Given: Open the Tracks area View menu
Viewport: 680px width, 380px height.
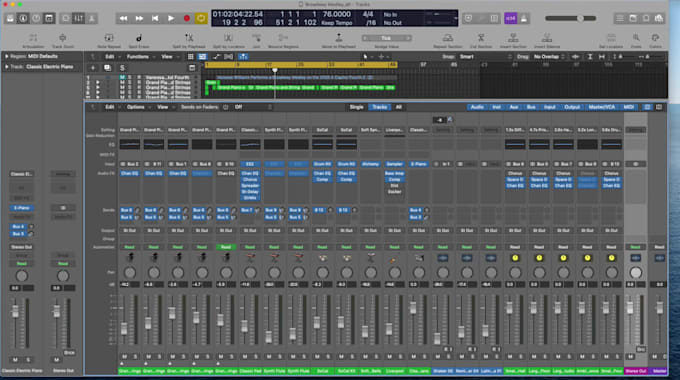Looking at the screenshot, I should tap(169, 57).
